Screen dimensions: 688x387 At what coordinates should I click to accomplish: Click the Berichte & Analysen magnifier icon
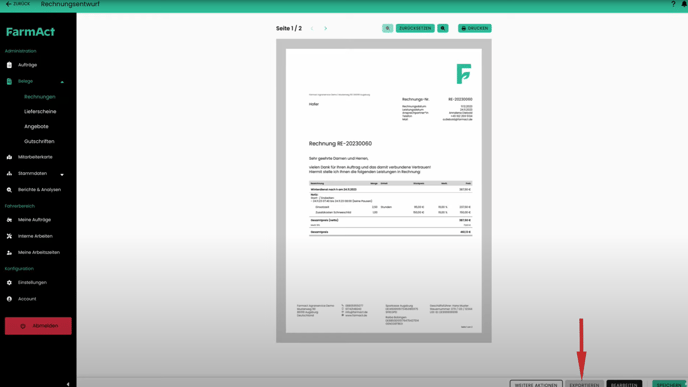pos(9,190)
